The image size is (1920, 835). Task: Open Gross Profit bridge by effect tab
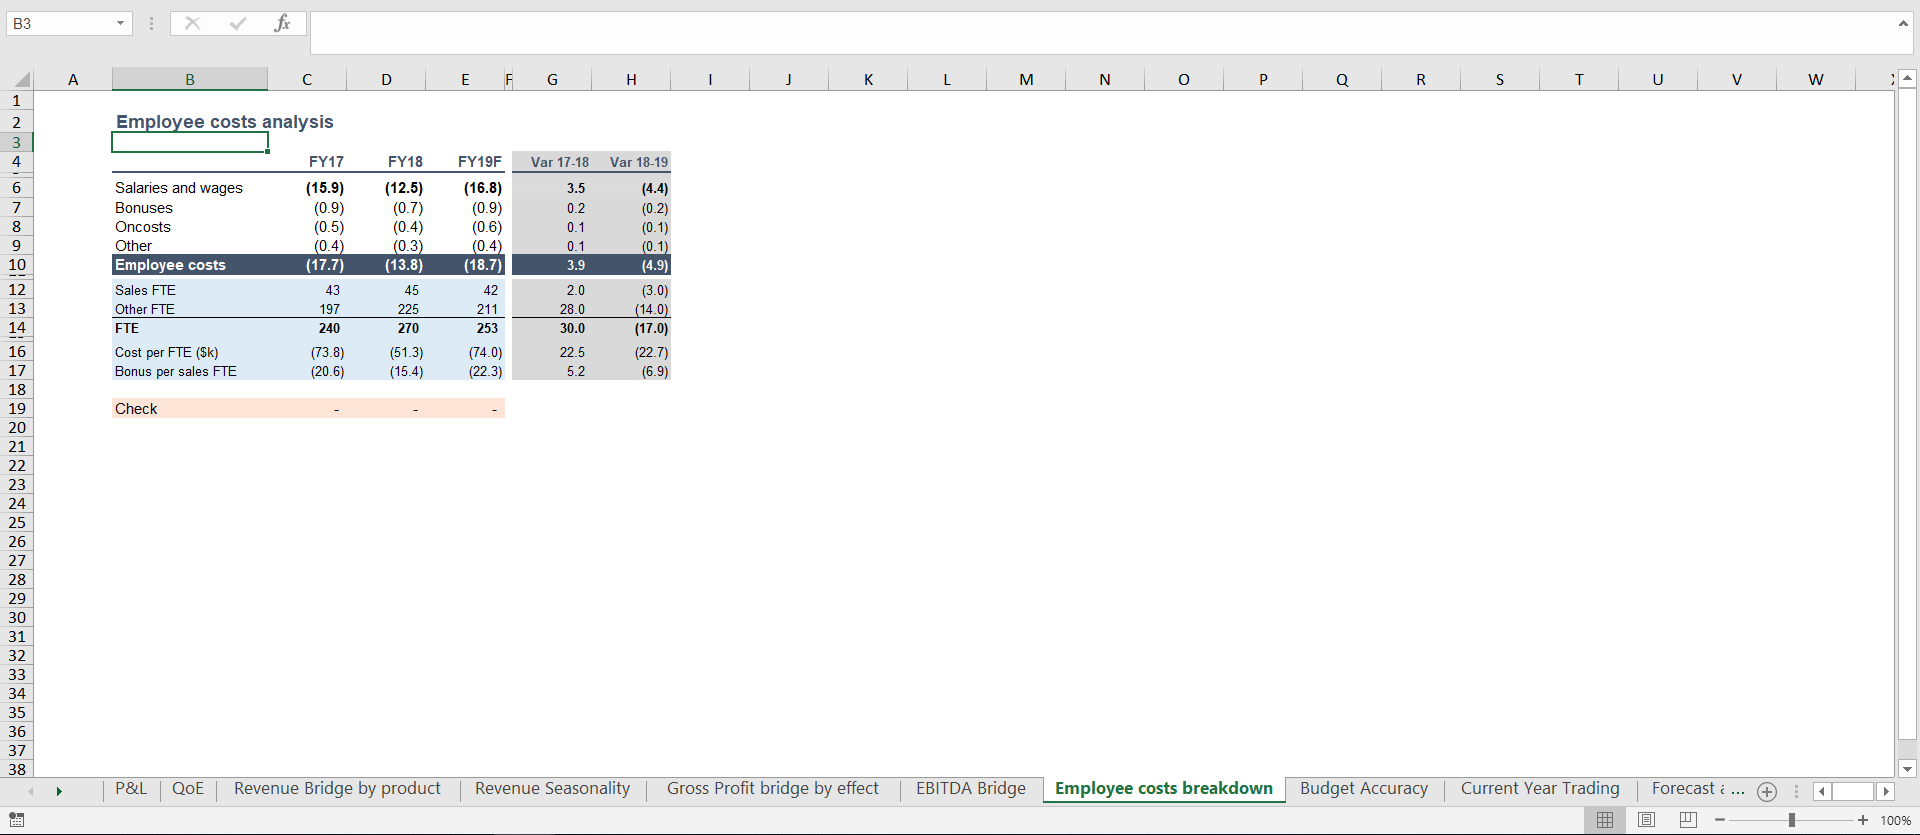click(773, 789)
